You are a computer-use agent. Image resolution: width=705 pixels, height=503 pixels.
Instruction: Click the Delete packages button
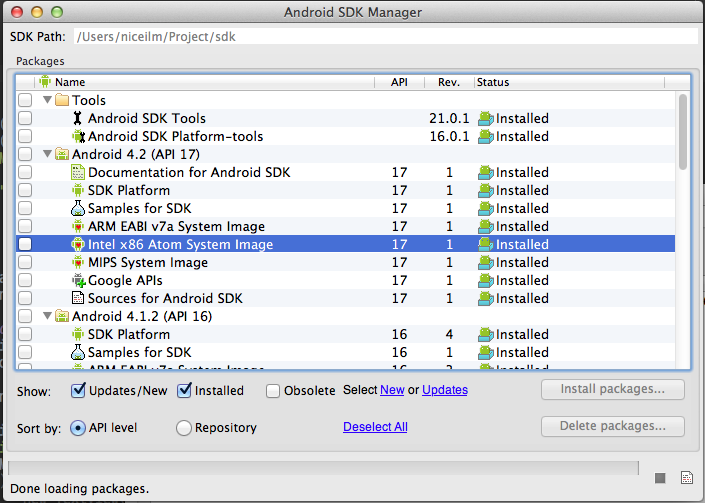click(x=613, y=426)
